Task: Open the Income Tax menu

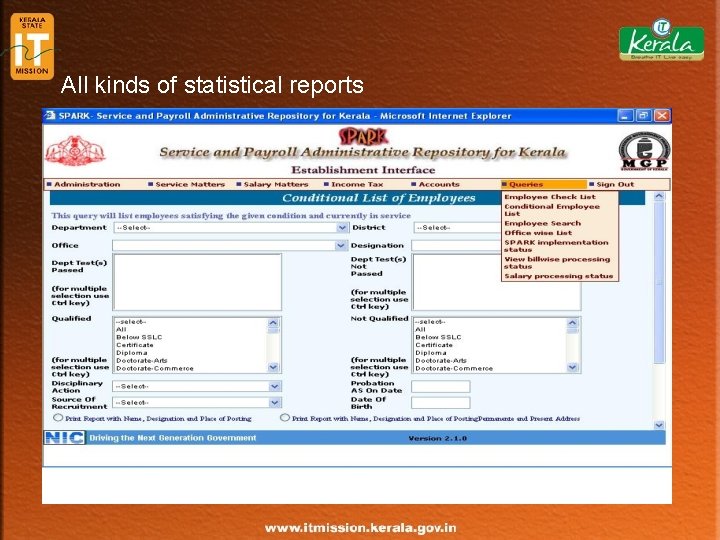Action: tap(357, 185)
